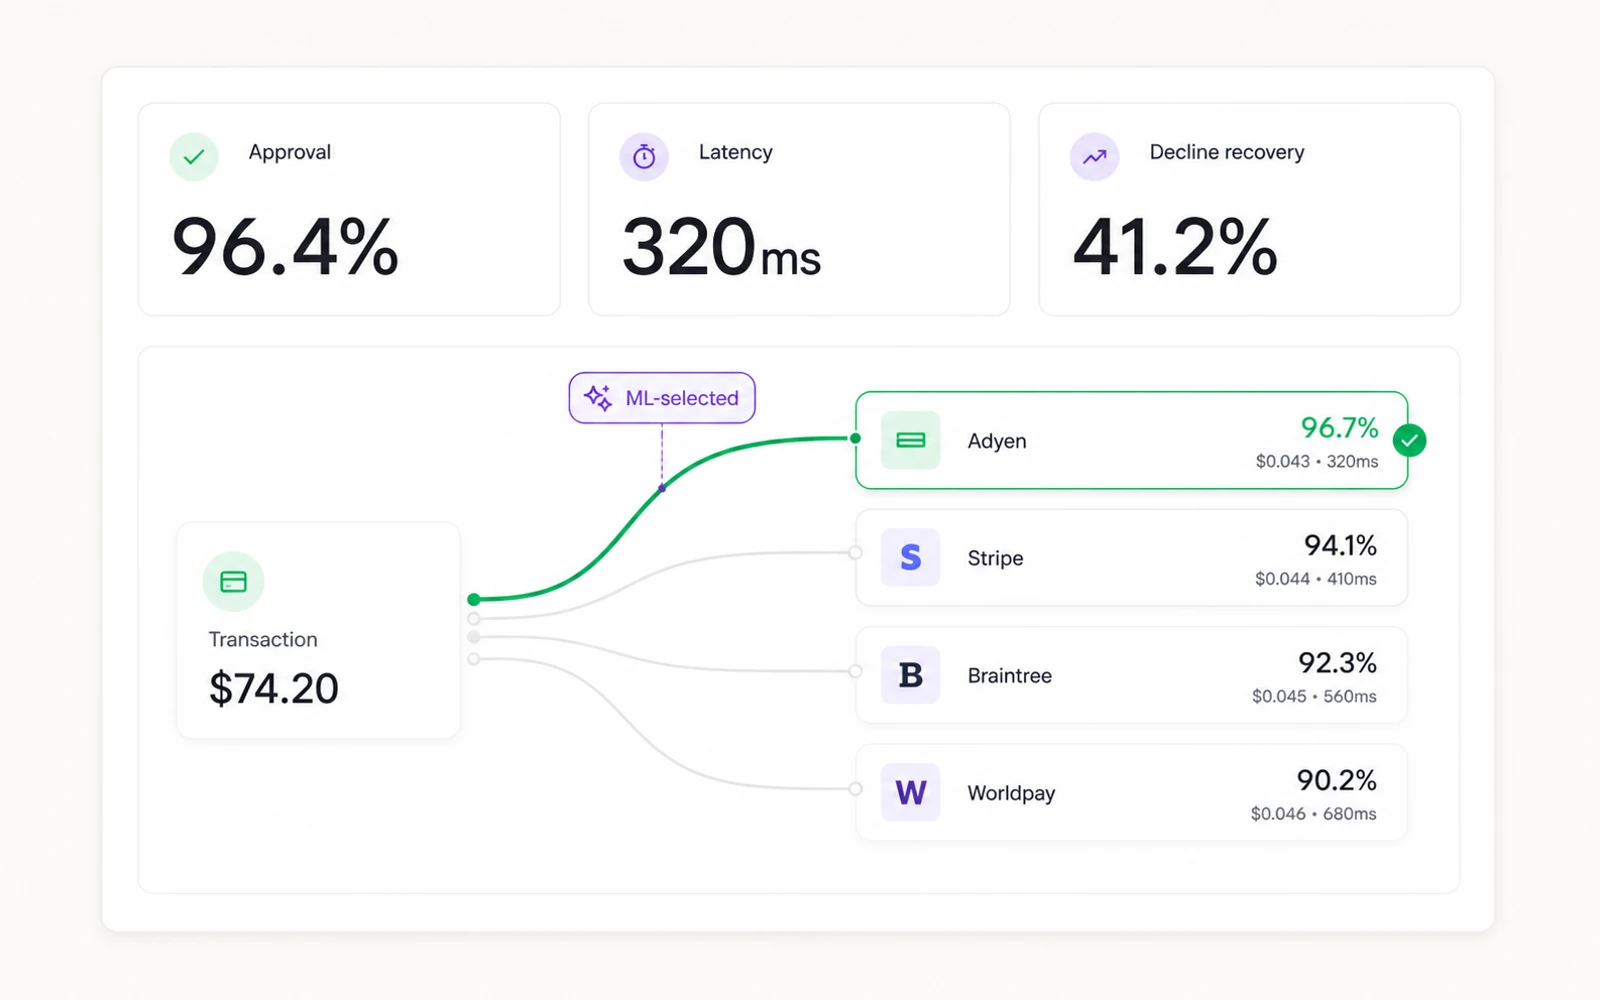Click the Stripe S logo icon
The image size is (1600, 1000).
click(x=910, y=557)
